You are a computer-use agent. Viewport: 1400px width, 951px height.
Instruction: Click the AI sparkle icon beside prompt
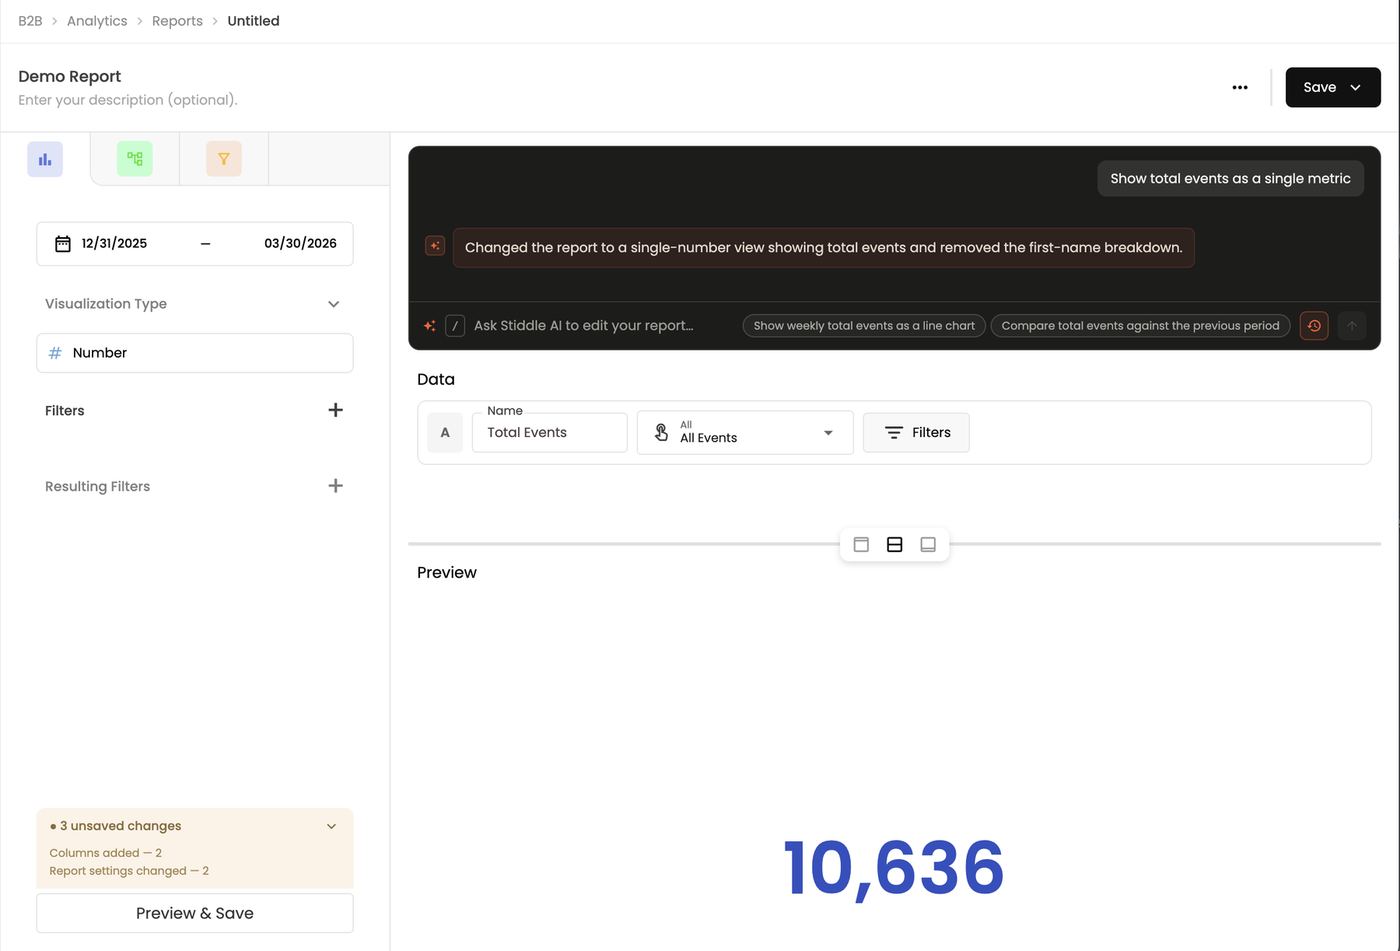(x=430, y=326)
